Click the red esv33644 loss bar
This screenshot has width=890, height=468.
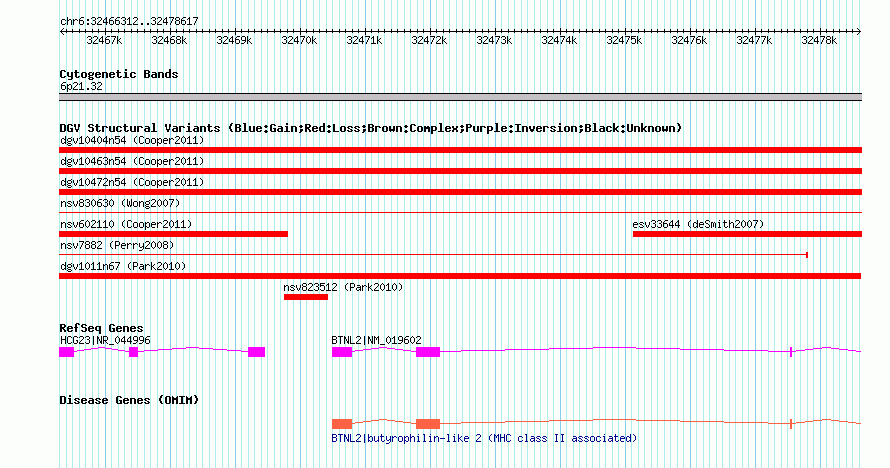pyautogui.click(x=747, y=234)
